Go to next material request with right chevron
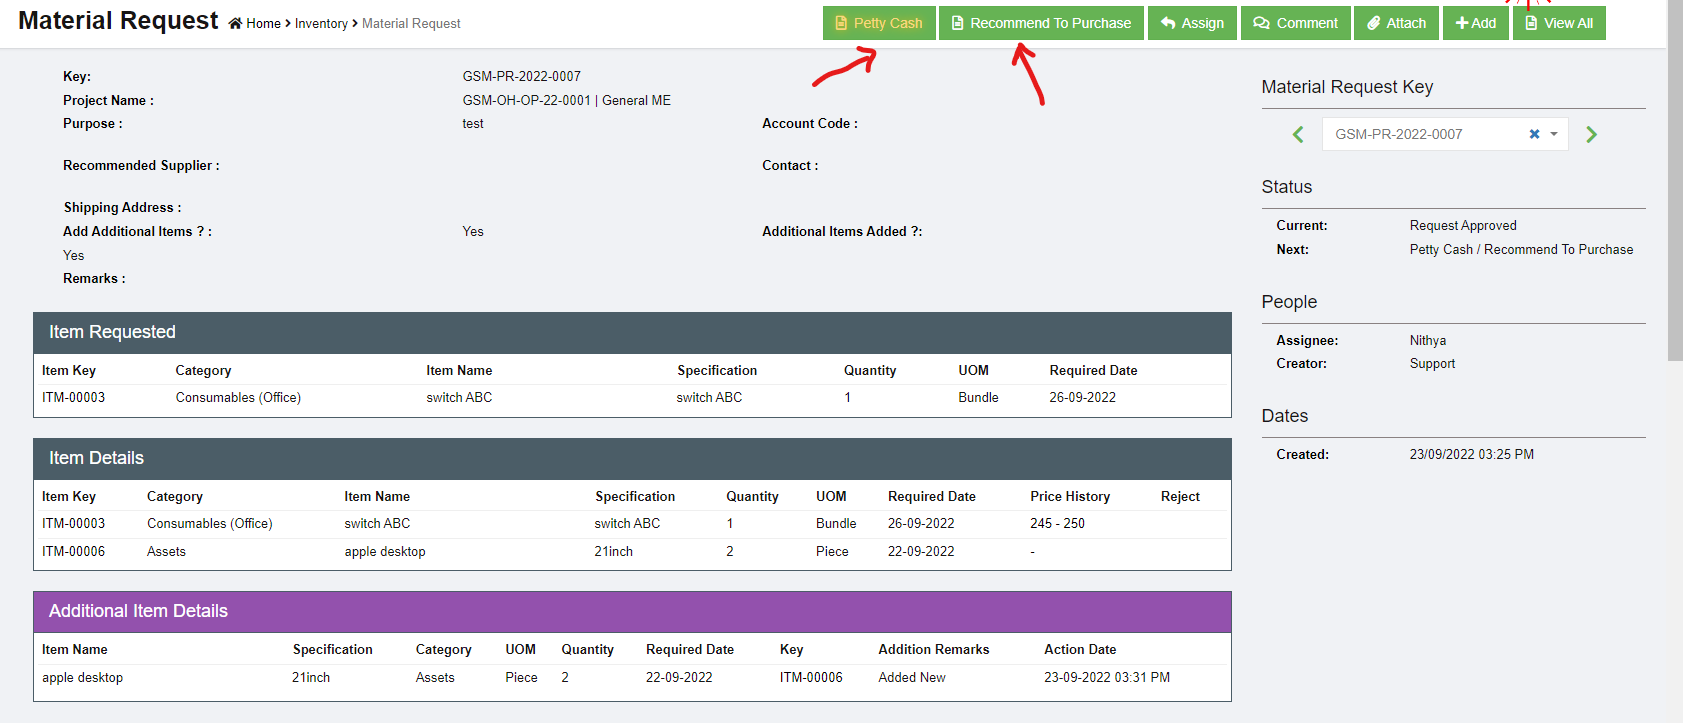The image size is (1683, 723). coord(1591,134)
